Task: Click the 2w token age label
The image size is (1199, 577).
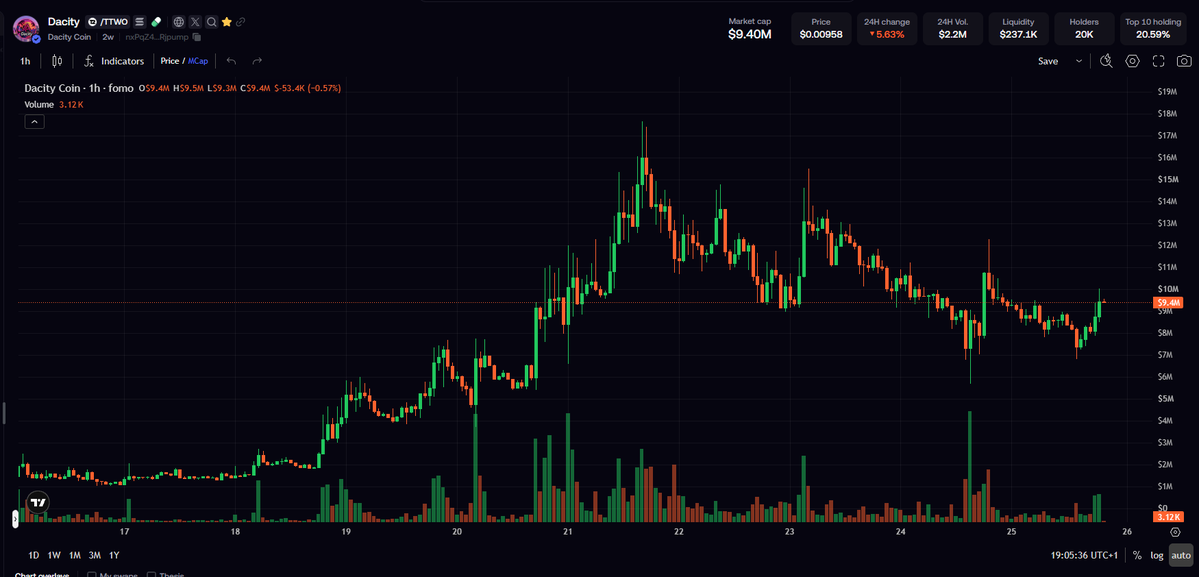Action: pyautogui.click(x=108, y=37)
